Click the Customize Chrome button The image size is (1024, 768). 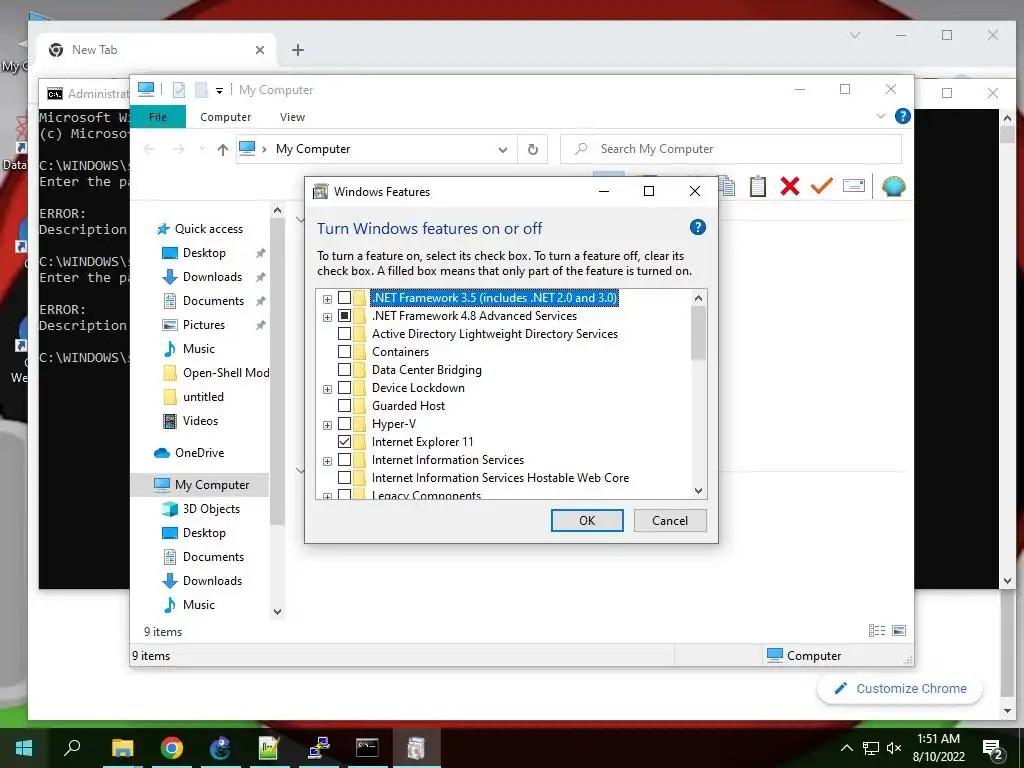900,688
